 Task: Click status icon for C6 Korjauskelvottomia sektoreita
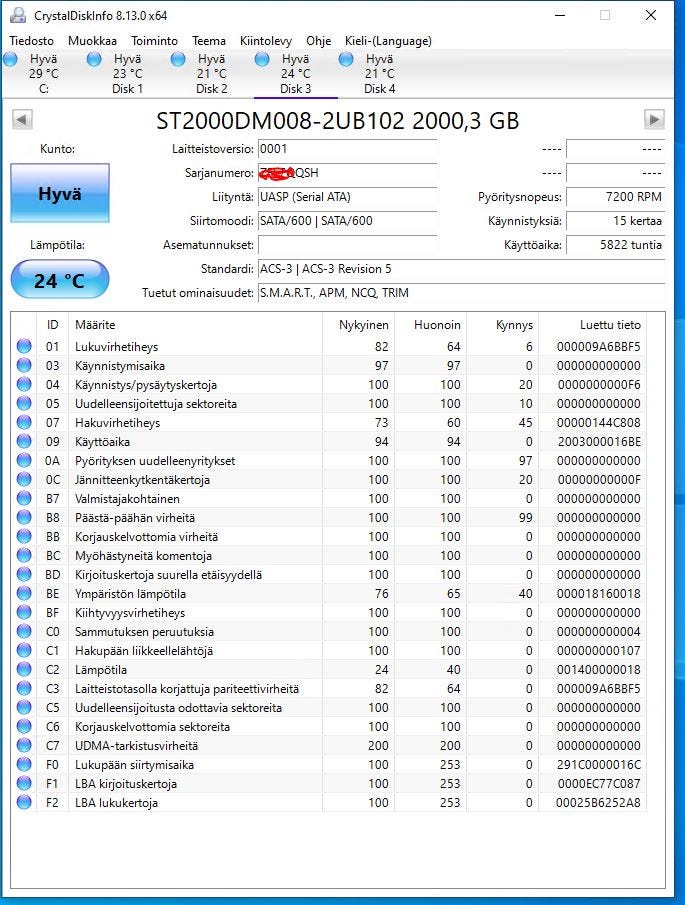(24, 727)
